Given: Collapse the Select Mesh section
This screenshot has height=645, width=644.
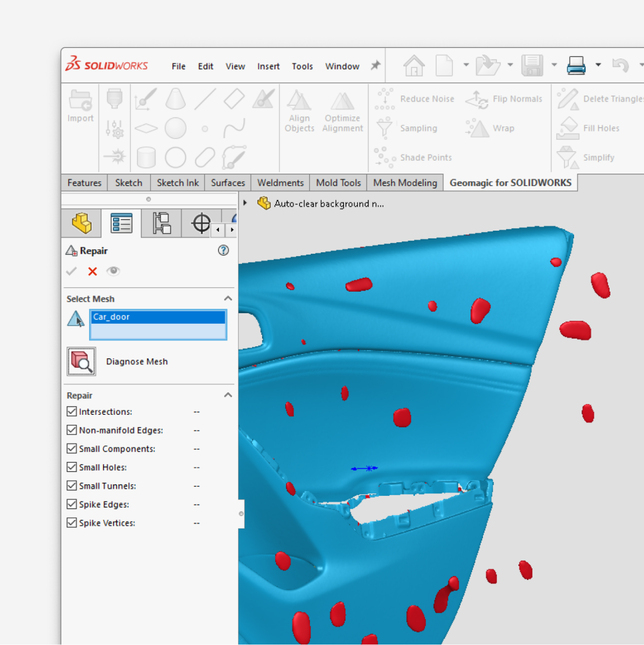Looking at the screenshot, I should (x=228, y=298).
